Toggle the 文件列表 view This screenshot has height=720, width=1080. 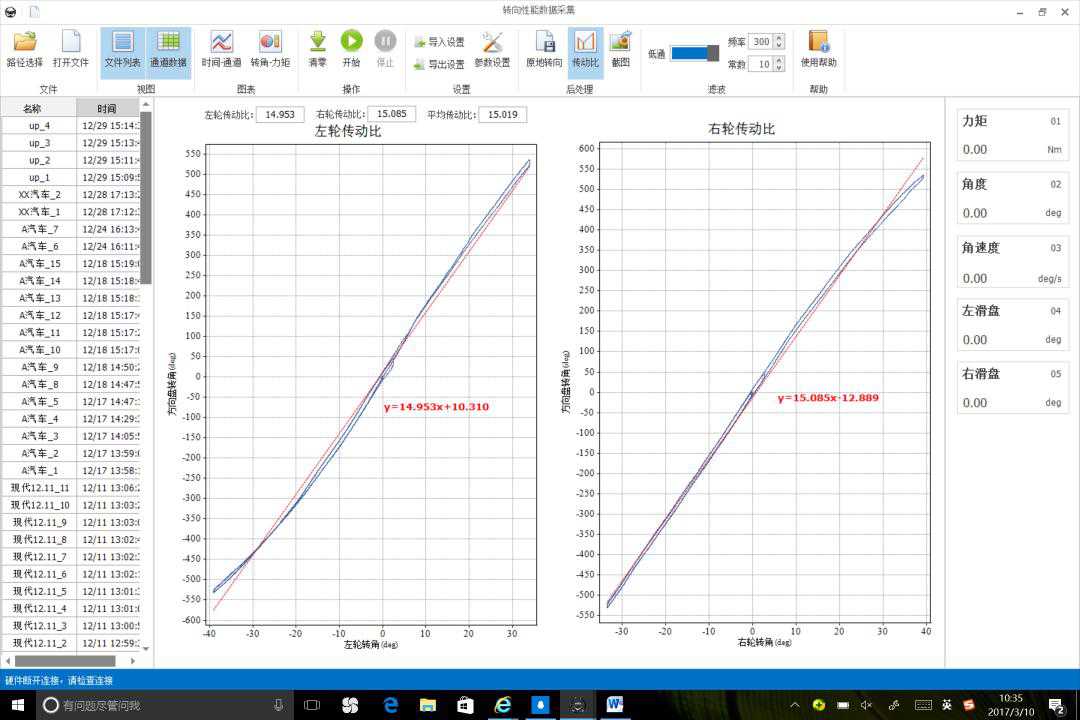[x=123, y=42]
